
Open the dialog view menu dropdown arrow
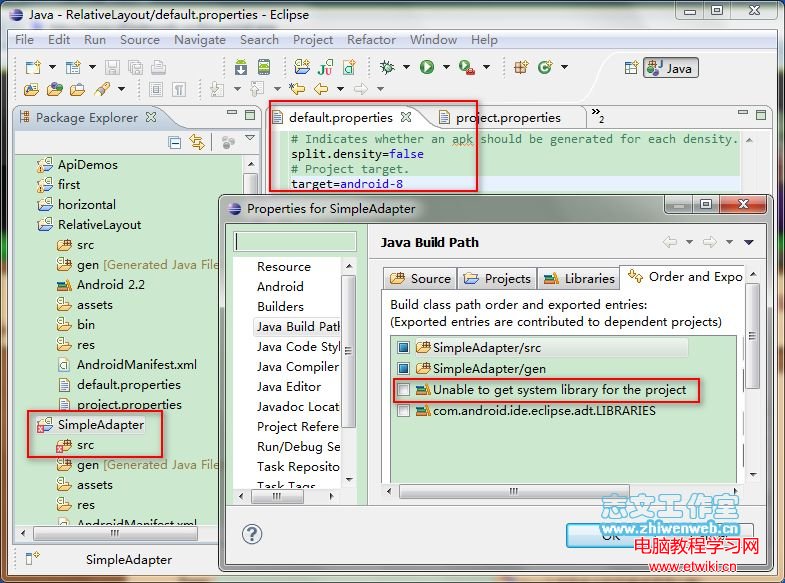click(x=749, y=243)
